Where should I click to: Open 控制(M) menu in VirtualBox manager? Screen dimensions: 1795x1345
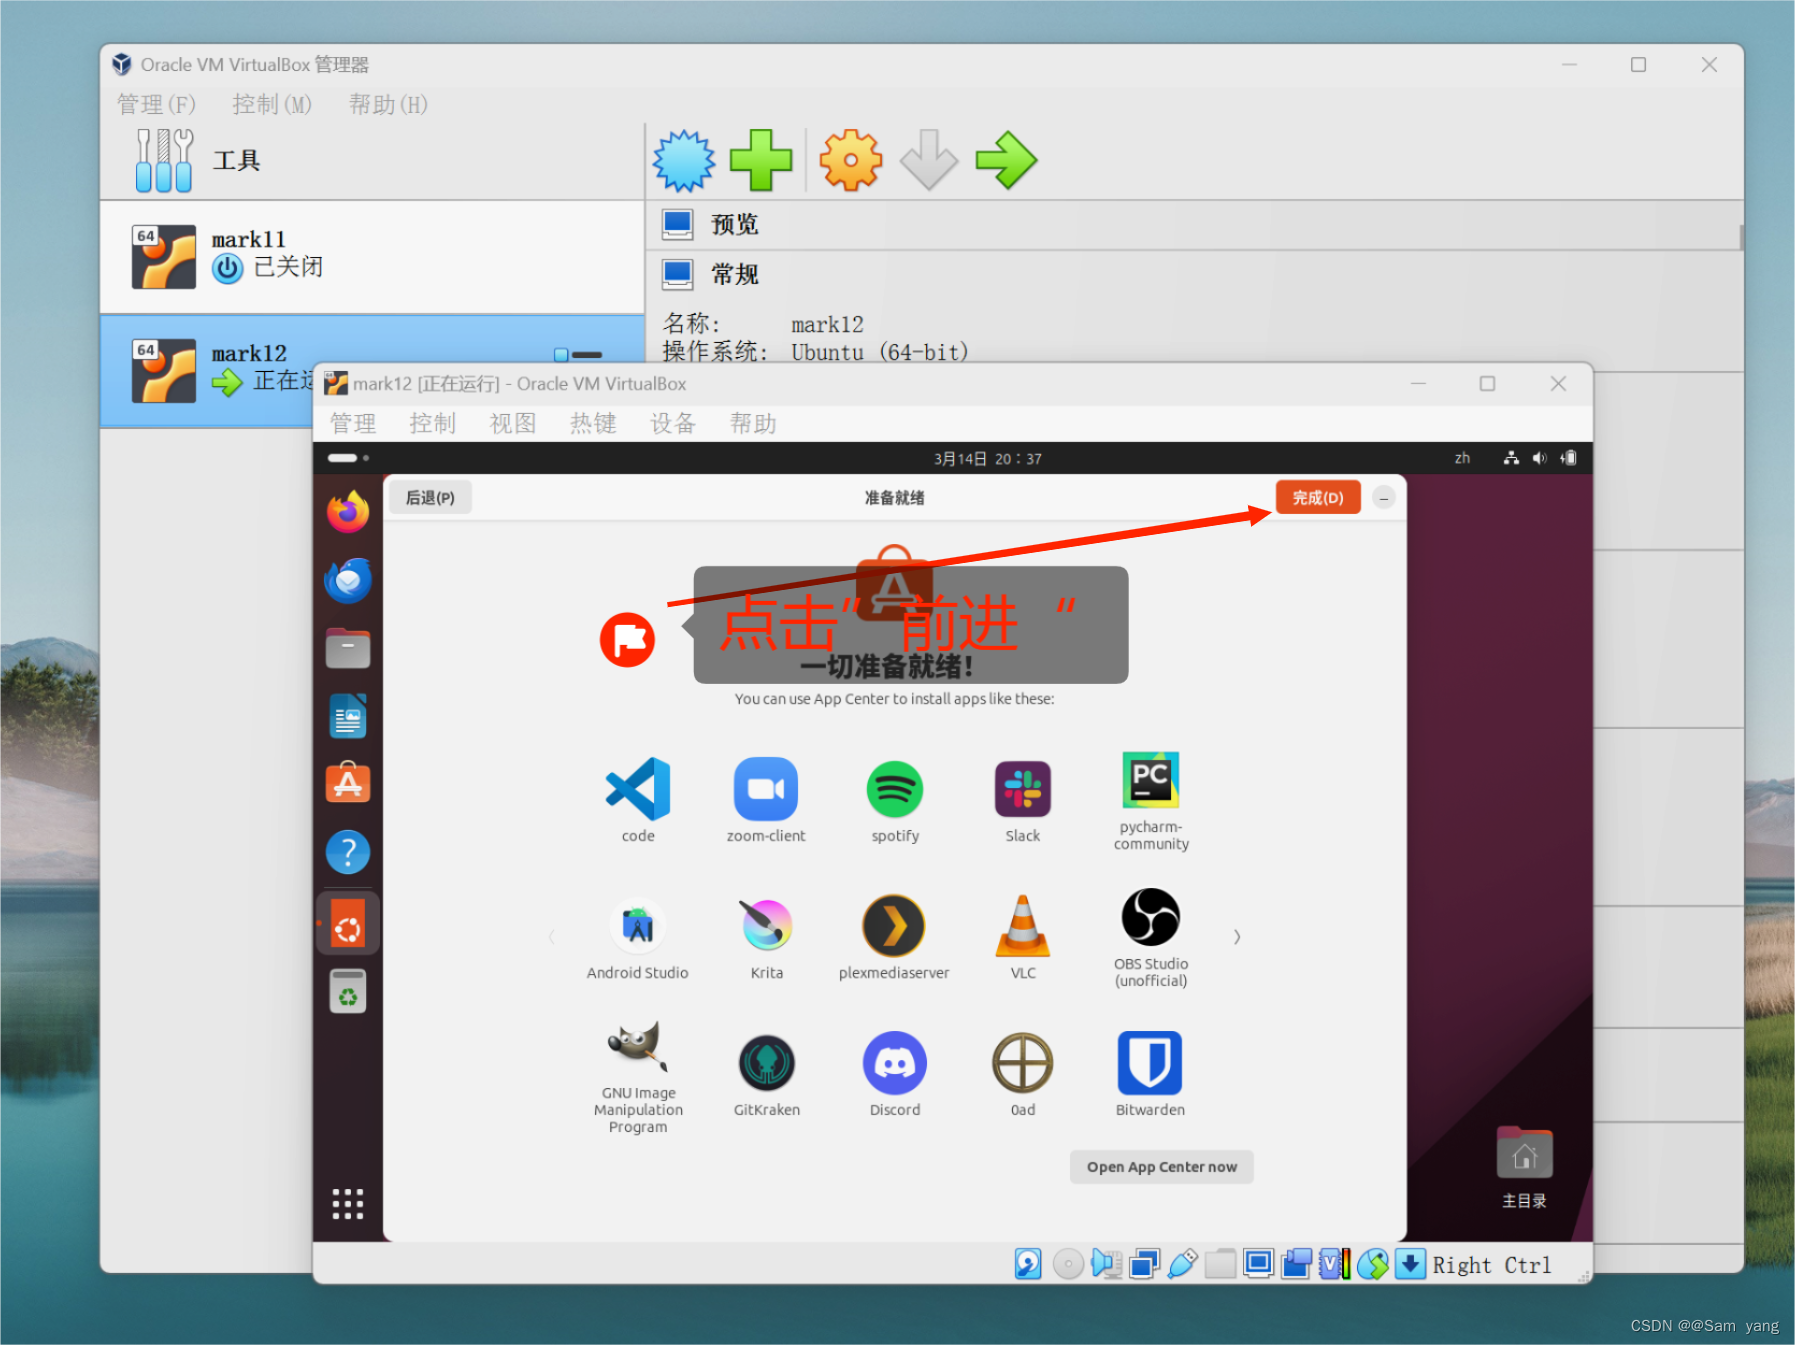click(x=272, y=105)
